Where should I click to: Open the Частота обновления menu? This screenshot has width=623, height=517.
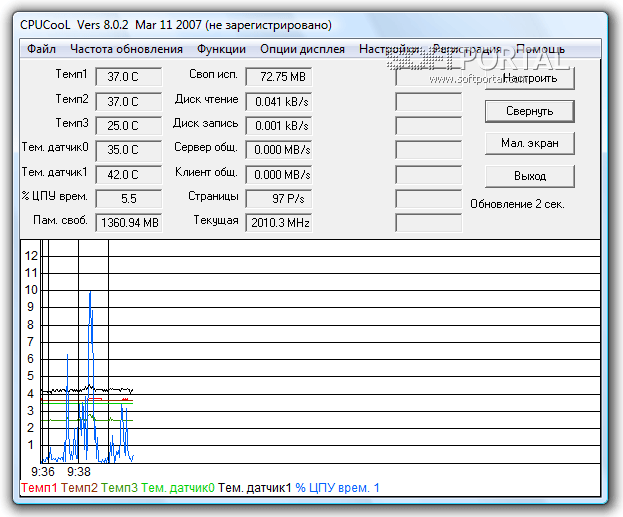coord(126,49)
